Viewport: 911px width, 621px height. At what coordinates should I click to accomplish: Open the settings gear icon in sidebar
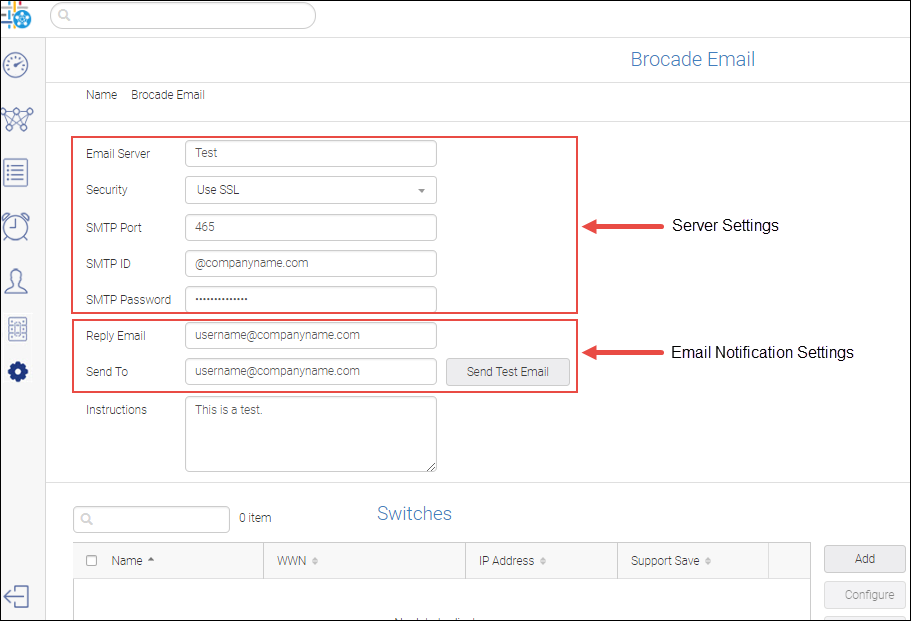click(x=17, y=372)
